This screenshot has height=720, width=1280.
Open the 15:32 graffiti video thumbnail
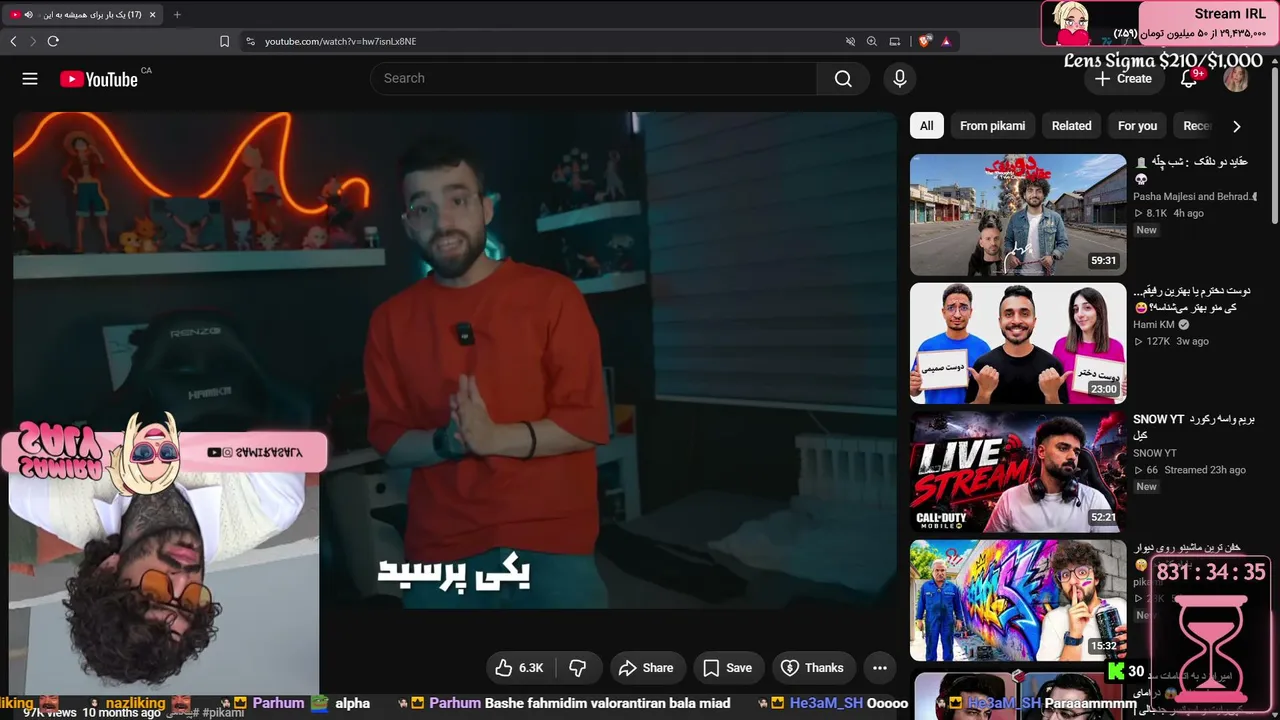(1018, 600)
